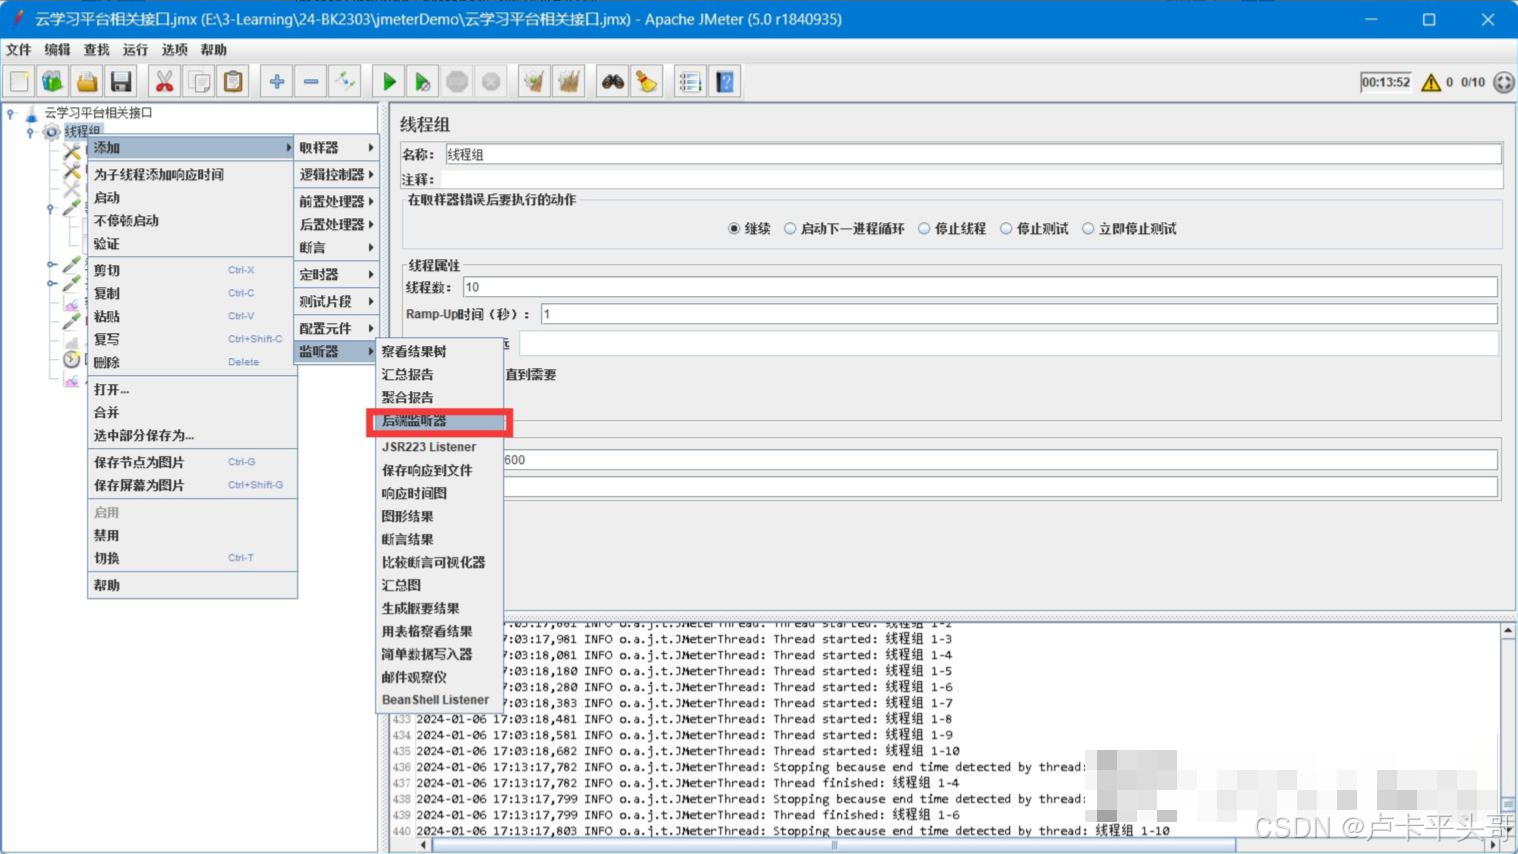The height and width of the screenshot is (854, 1518).
Task: Click 选中部分保存为... context menu entry
Action: (x=192, y=436)
